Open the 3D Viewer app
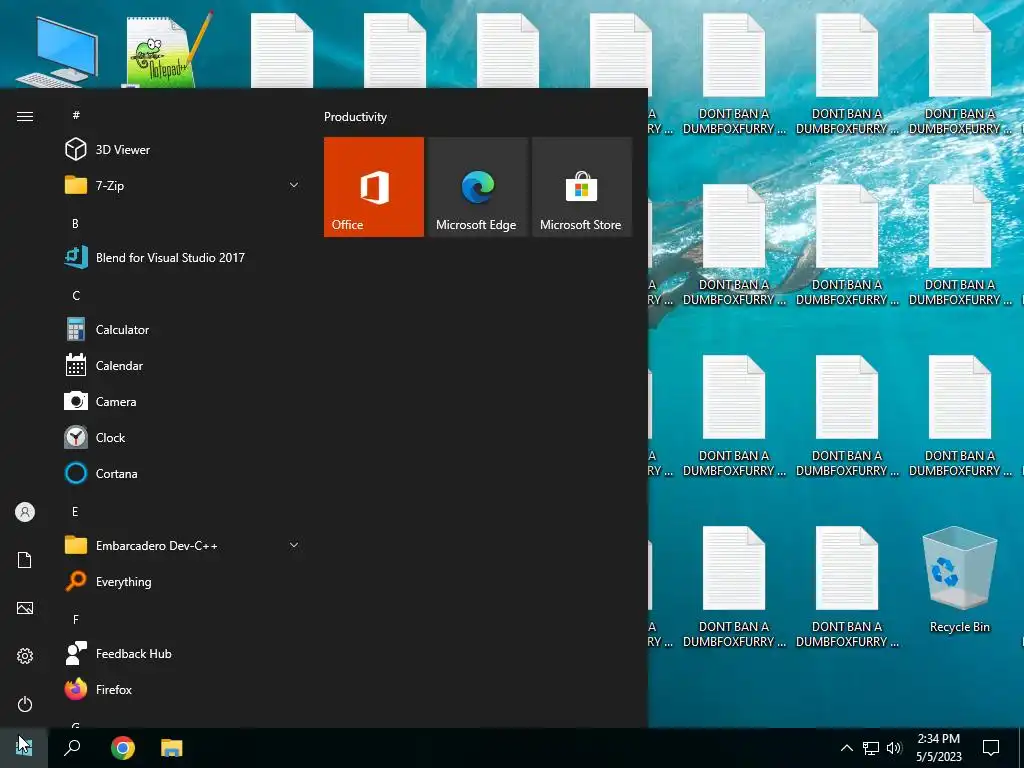 (183, 150)
